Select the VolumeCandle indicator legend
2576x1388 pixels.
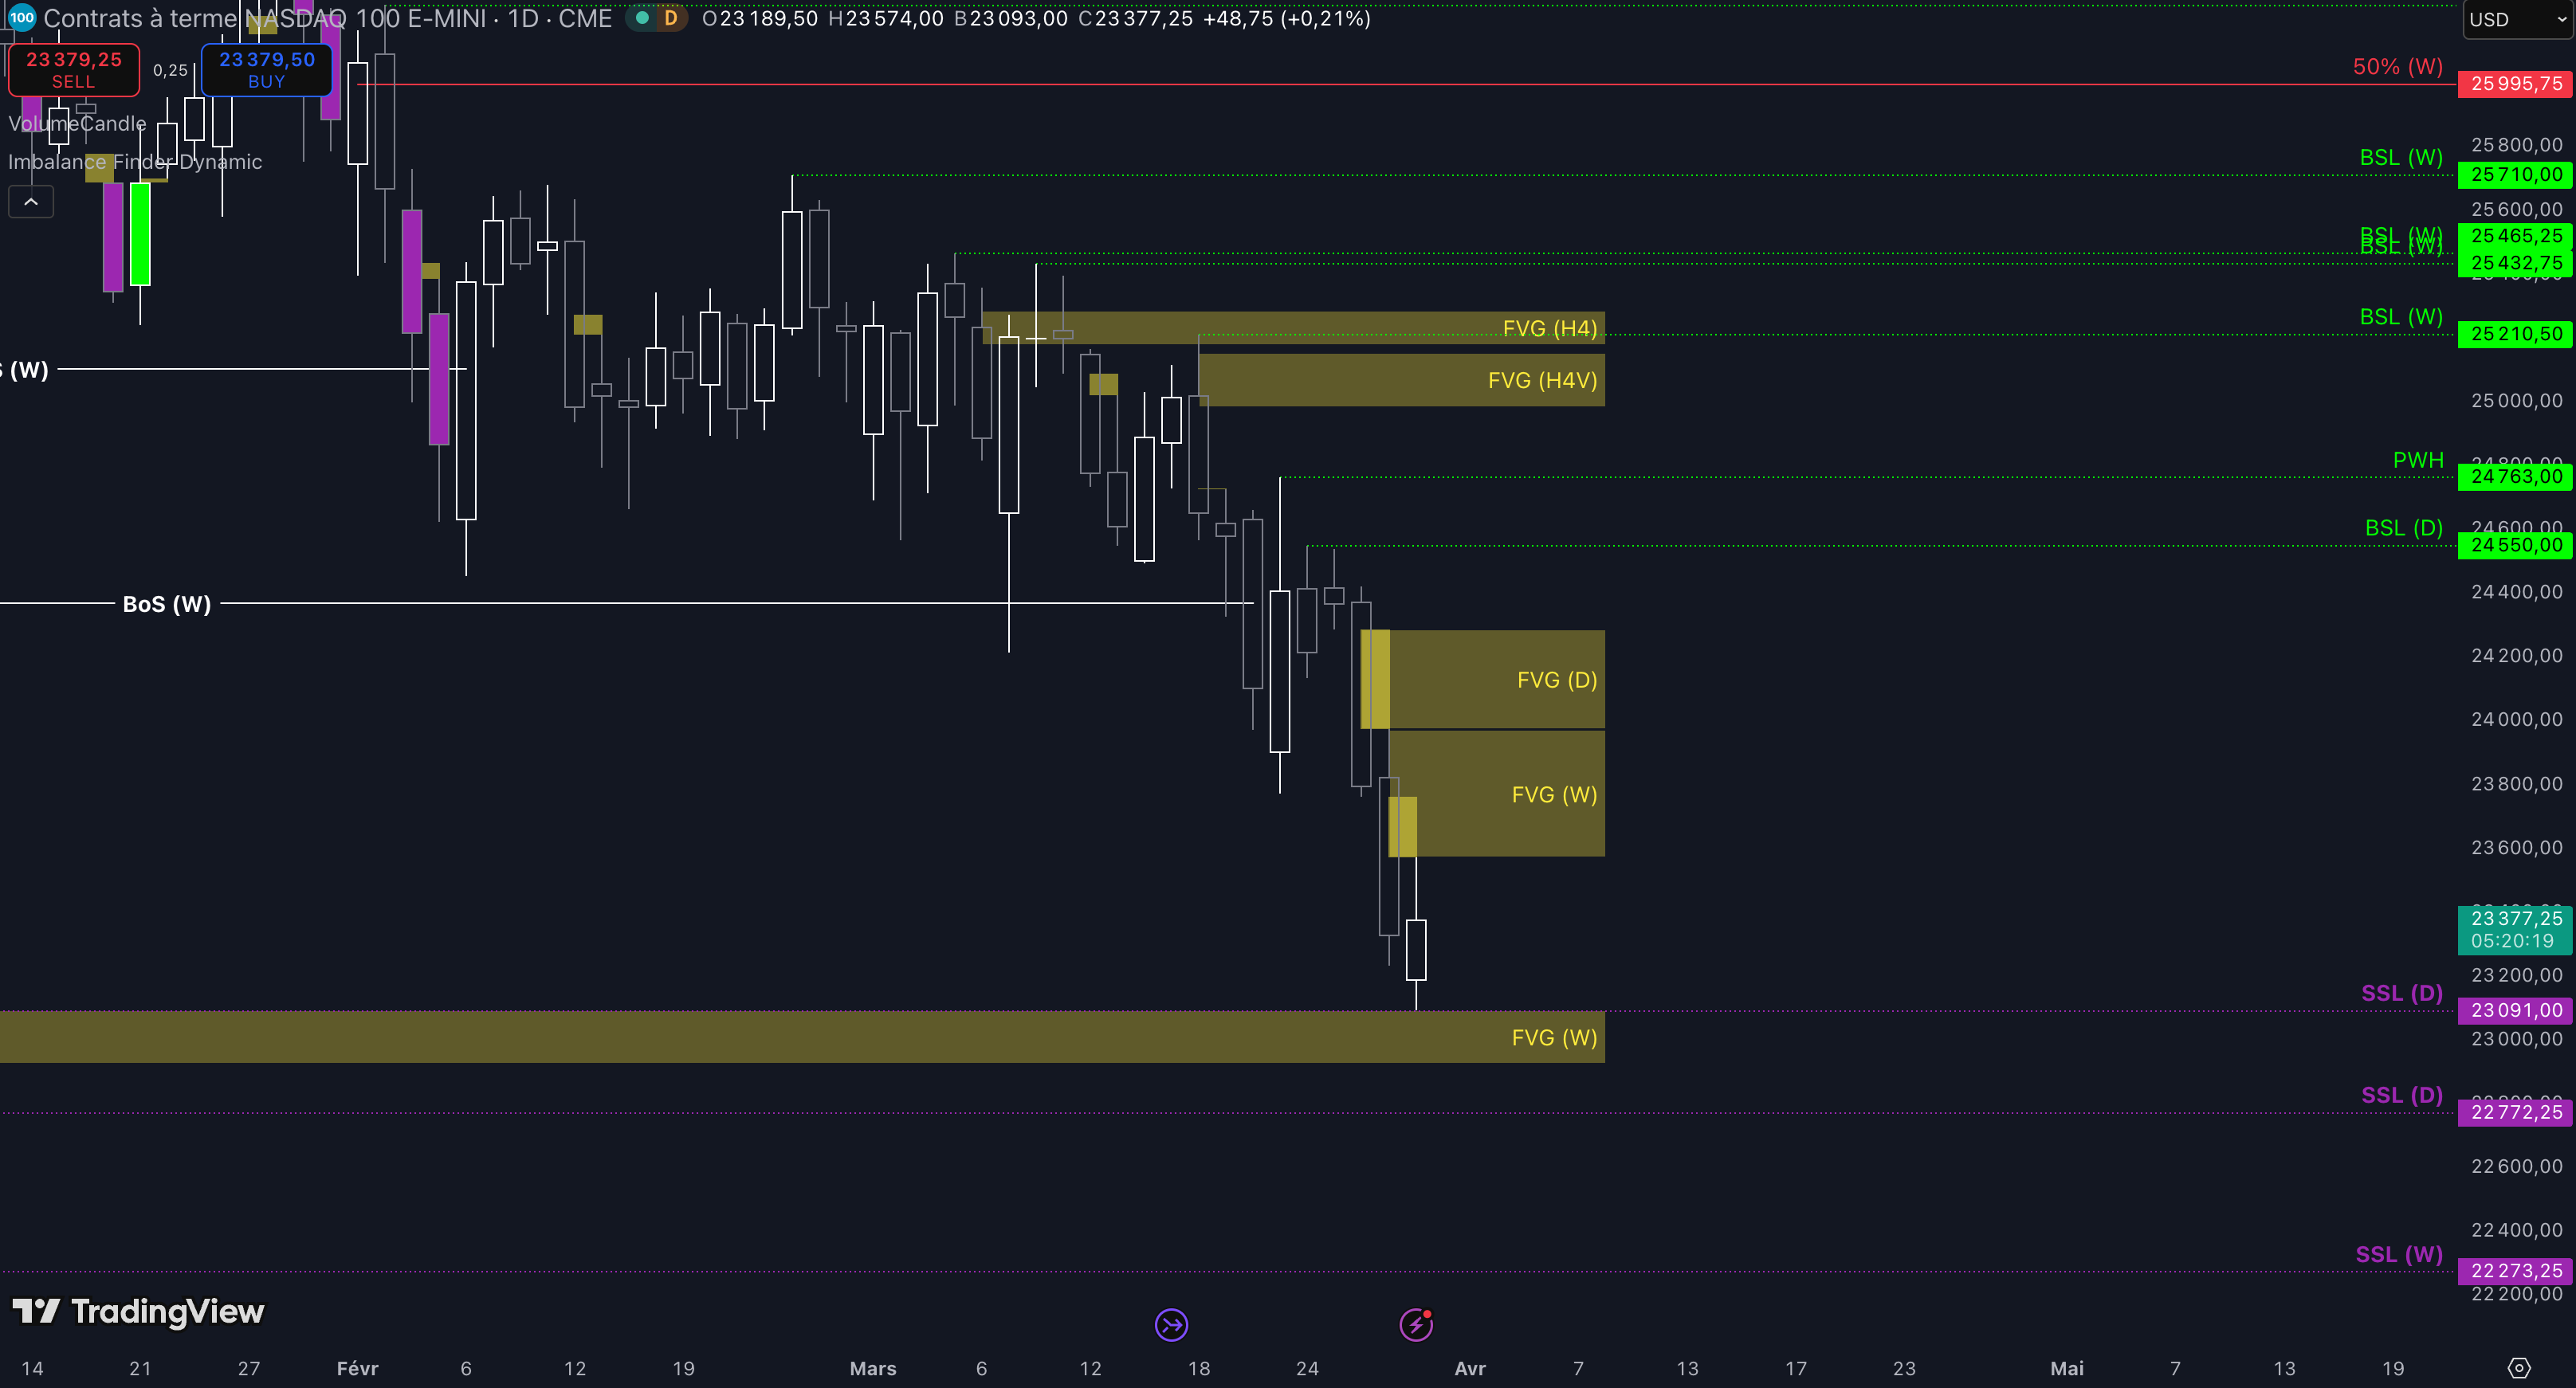77,124
